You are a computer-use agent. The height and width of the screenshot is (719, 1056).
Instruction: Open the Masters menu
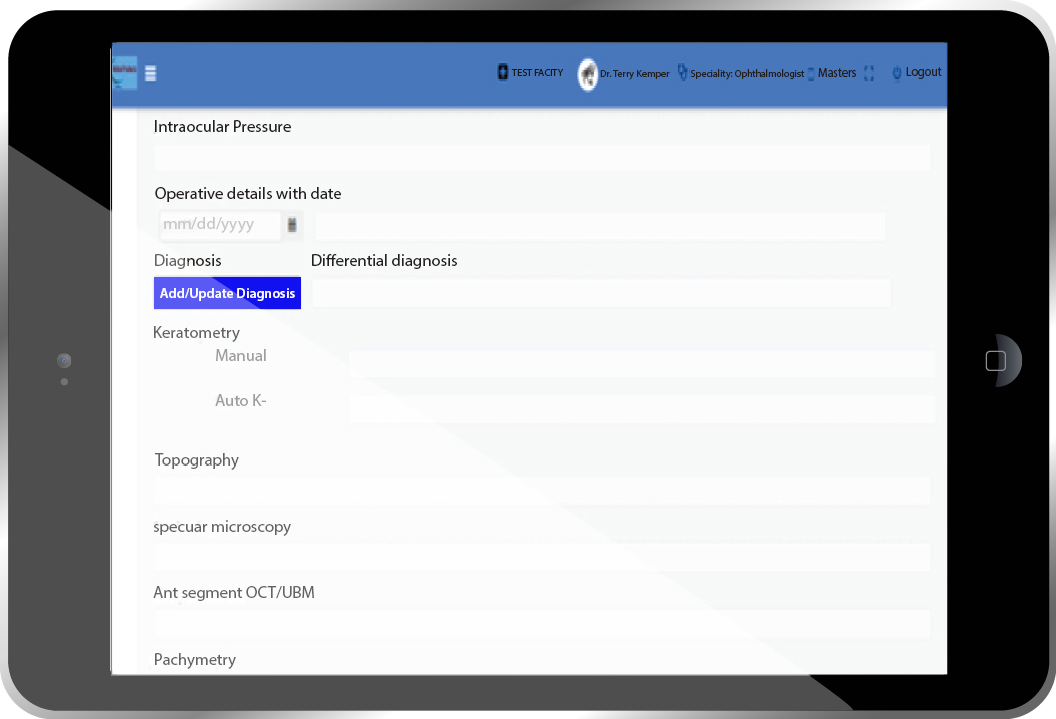pyautogui.click(x=836, y=73)
